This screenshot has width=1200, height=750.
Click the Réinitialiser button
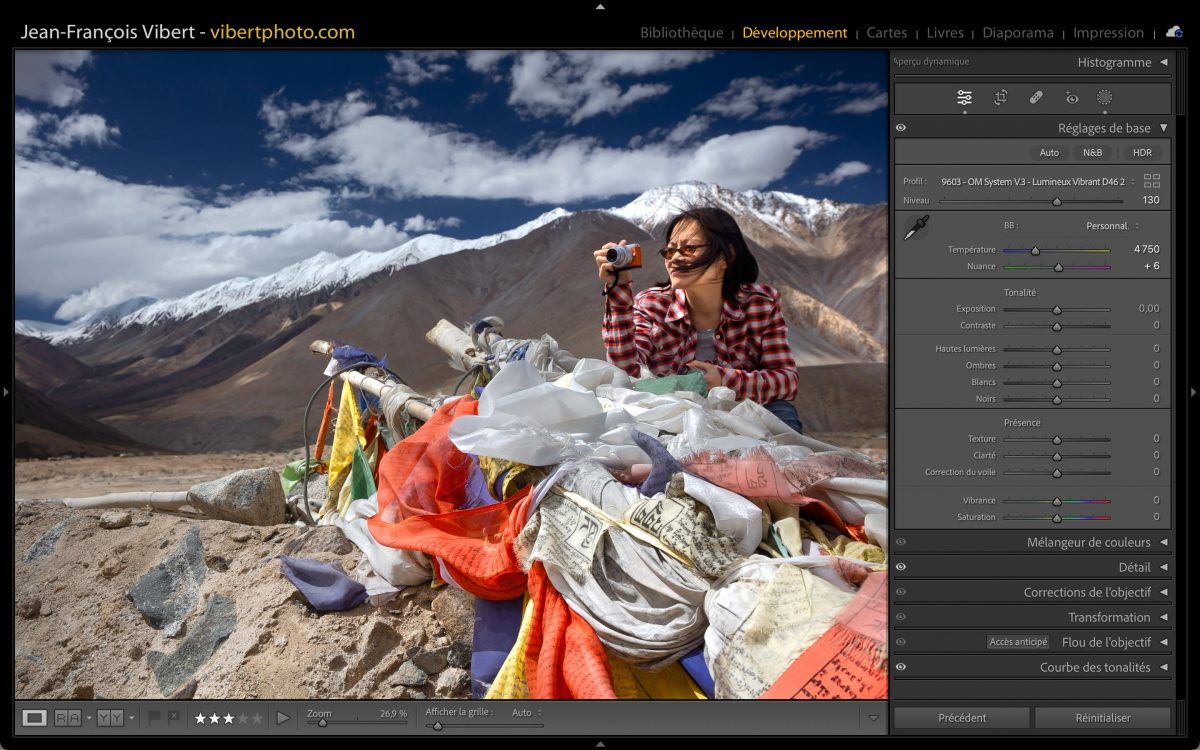(1102, 718)
